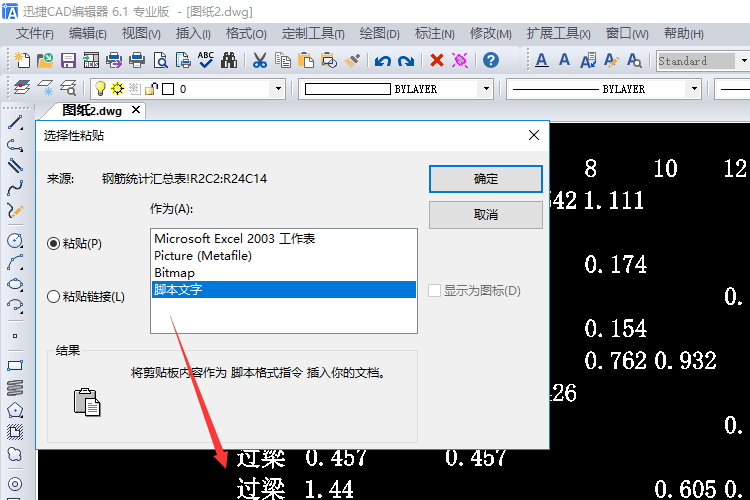
Task: Click the Save icon in the toolbar
Action: [x=68, y=61]
